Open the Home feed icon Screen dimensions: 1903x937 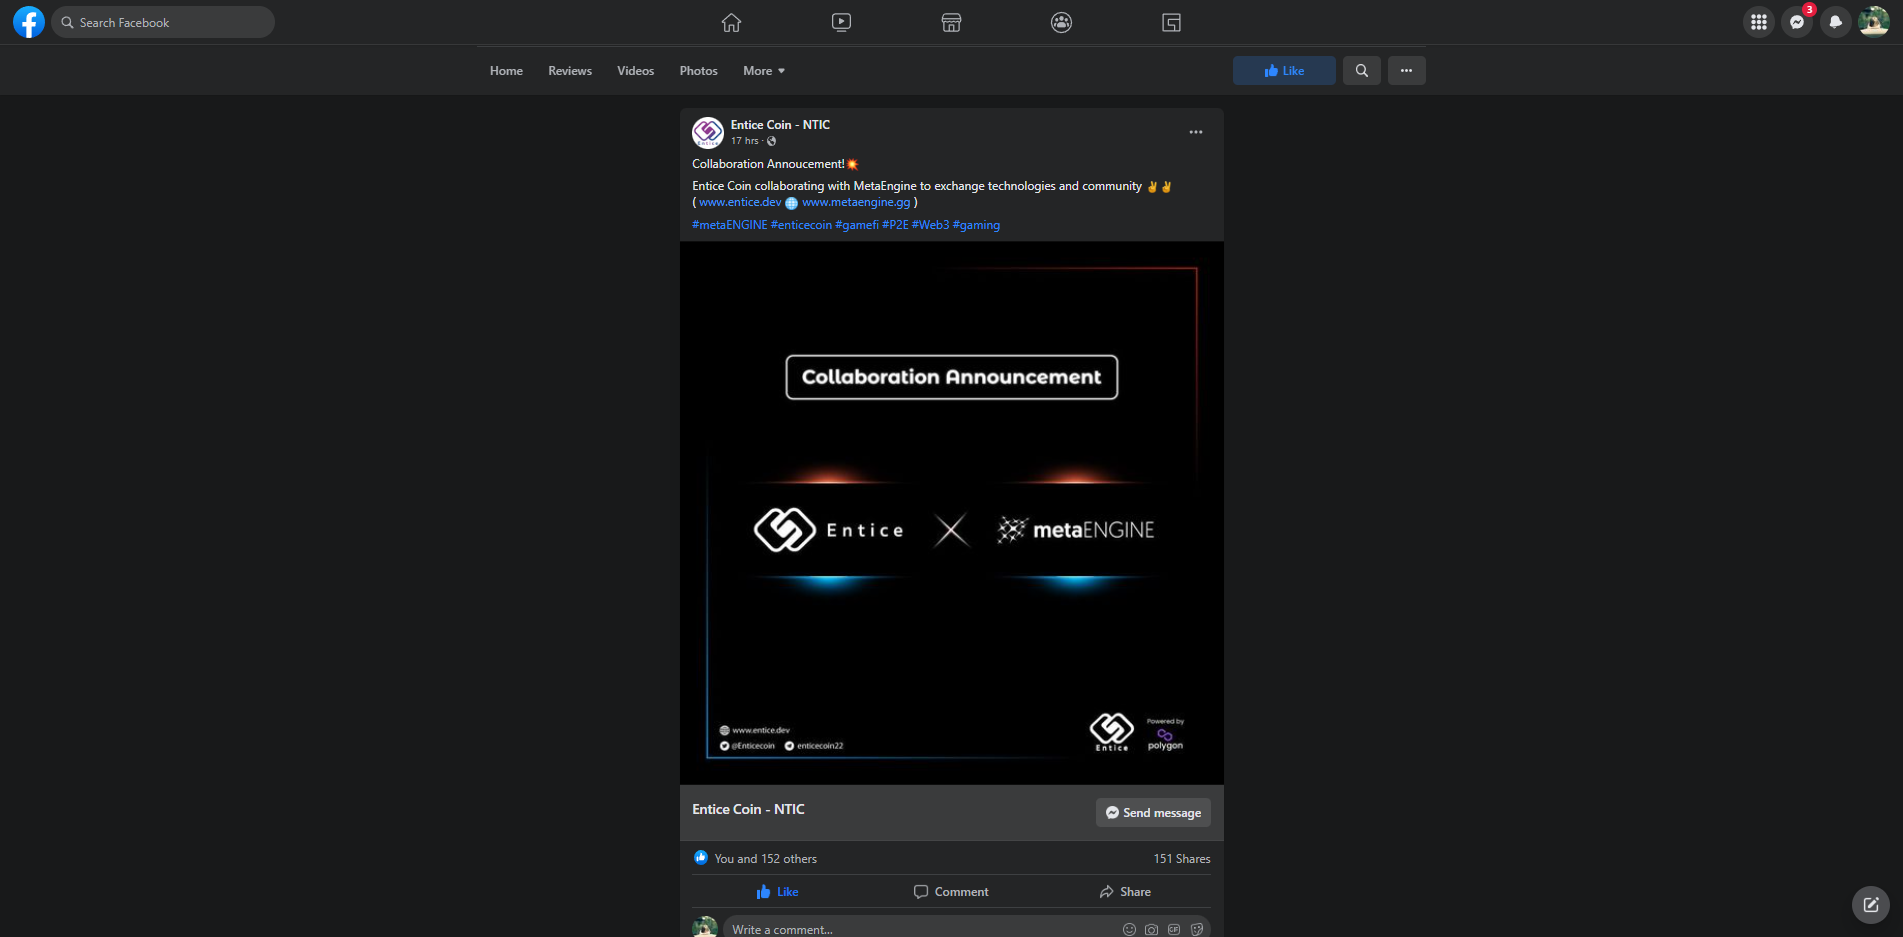point(731,22)
